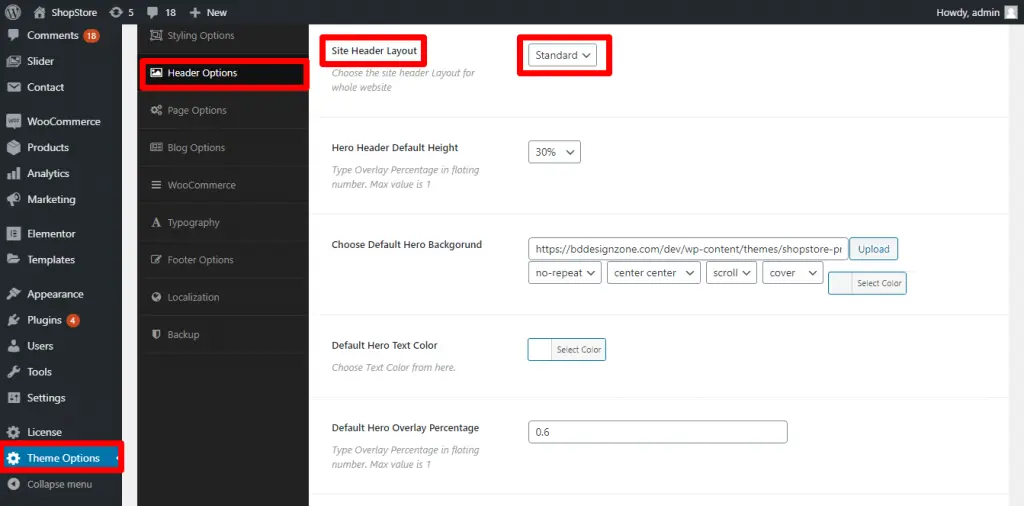This screenshot has width=1024, height=506.
Task: Click the Appearance brush icon
Action: (x=13, y=294)
